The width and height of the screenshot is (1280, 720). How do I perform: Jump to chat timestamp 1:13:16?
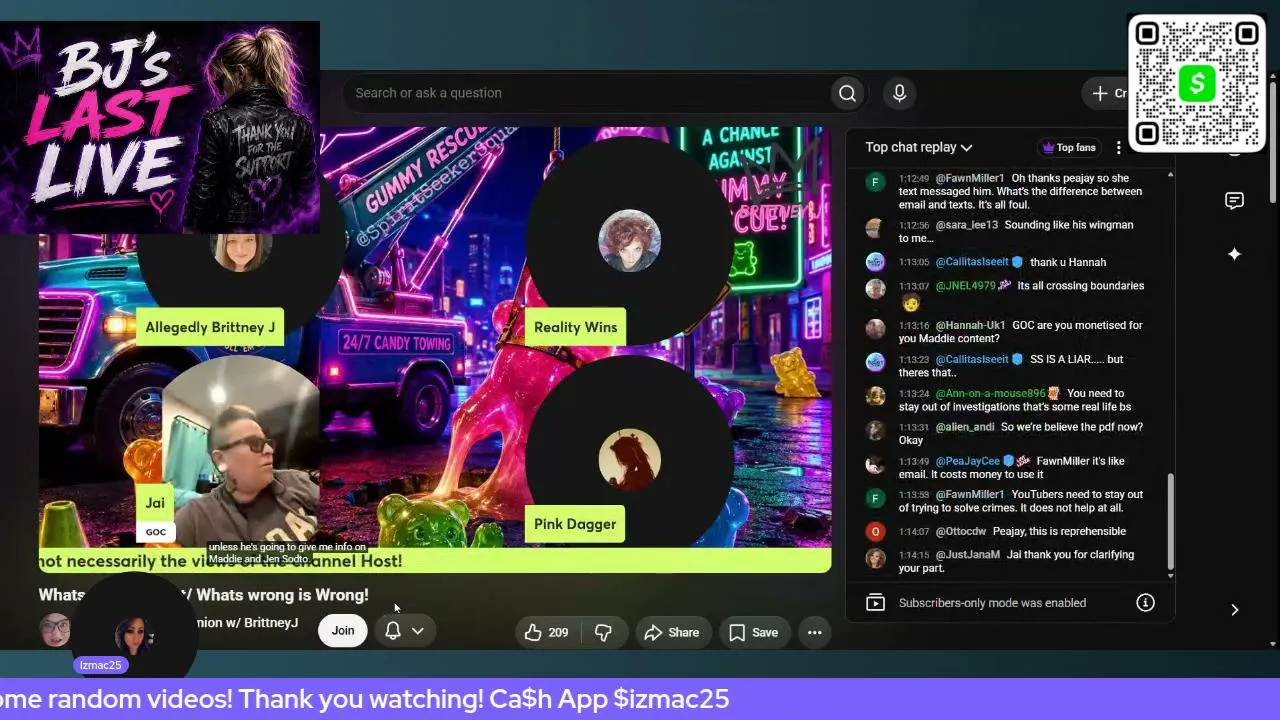[x=914, y=325]
